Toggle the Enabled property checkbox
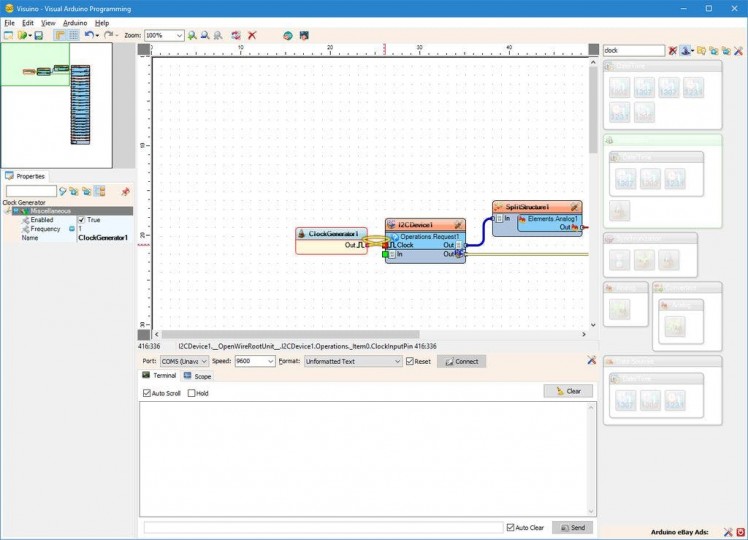 [x=82, y=220]
